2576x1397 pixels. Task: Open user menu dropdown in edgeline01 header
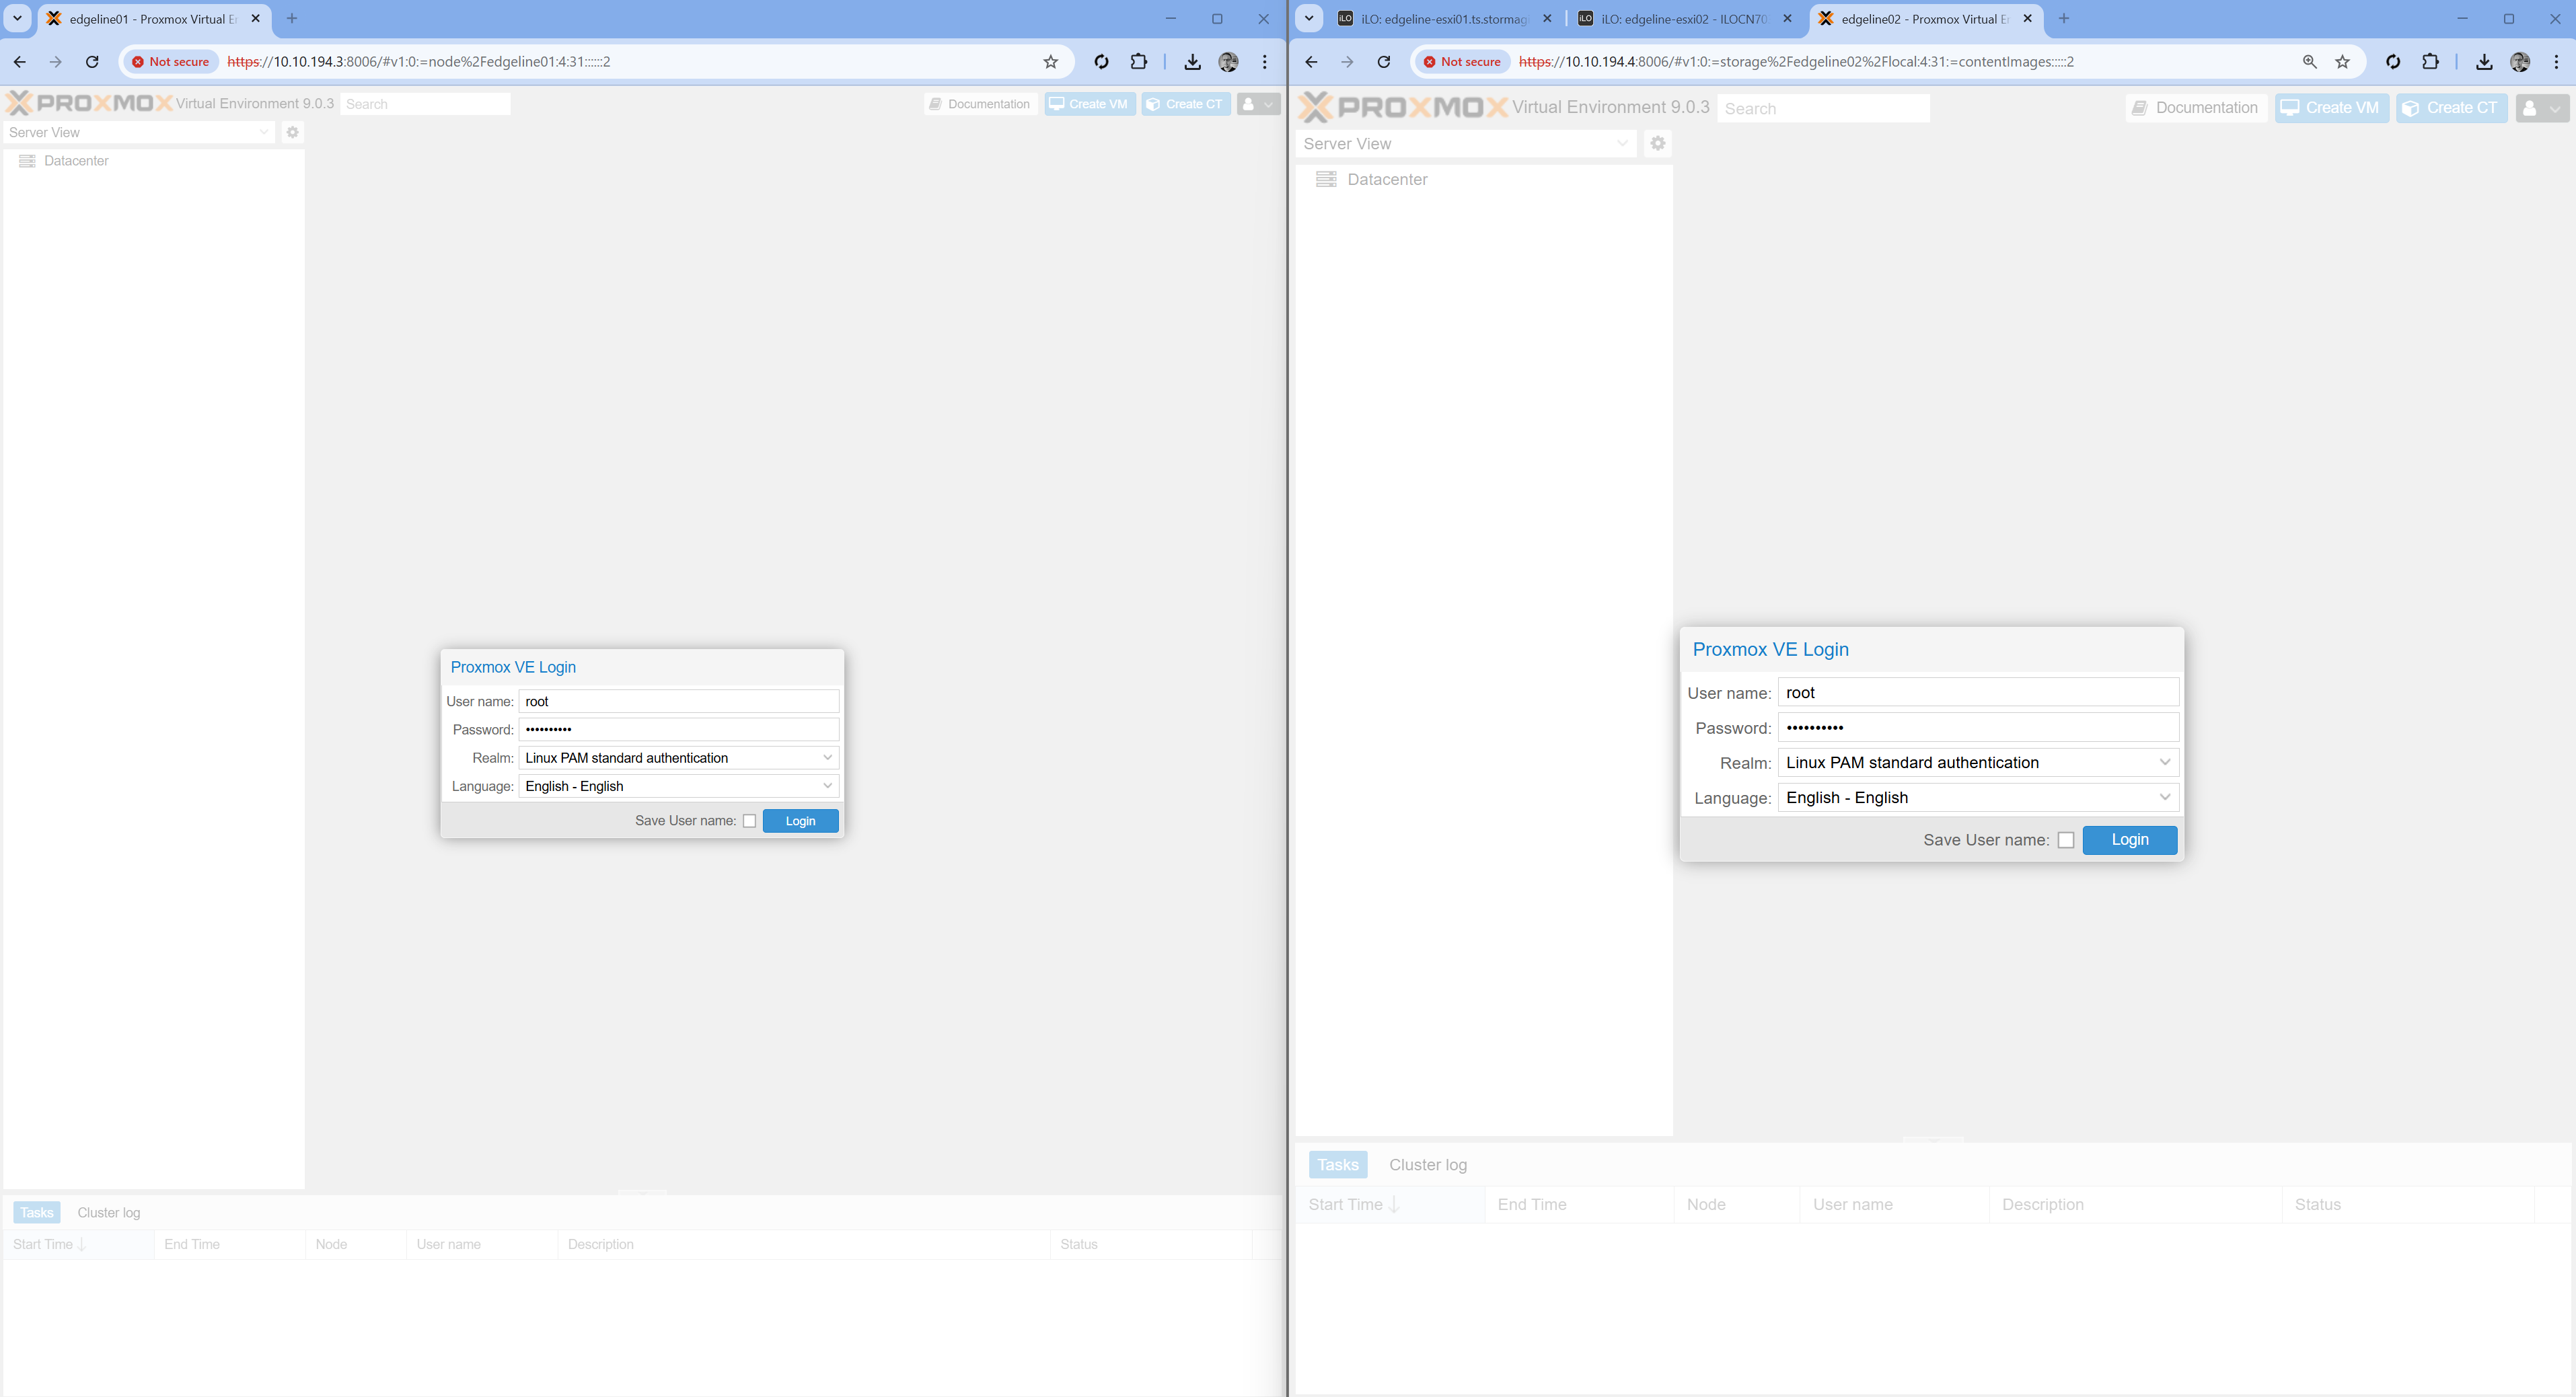coord(1258,104)
